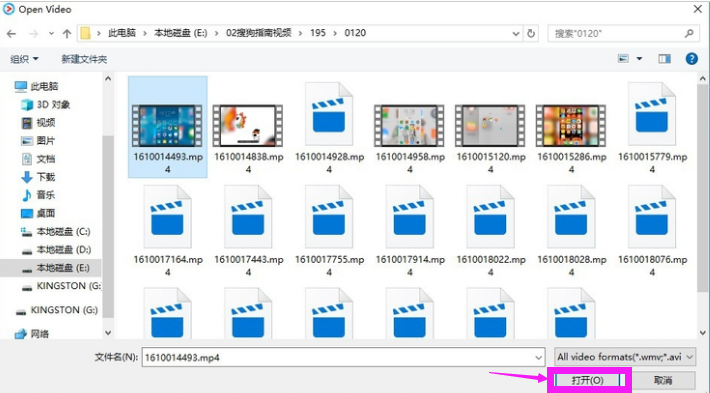This screenshot has width=710, height=393.
Task: Expand the address path history dropdown
Action: pos(516,34)
